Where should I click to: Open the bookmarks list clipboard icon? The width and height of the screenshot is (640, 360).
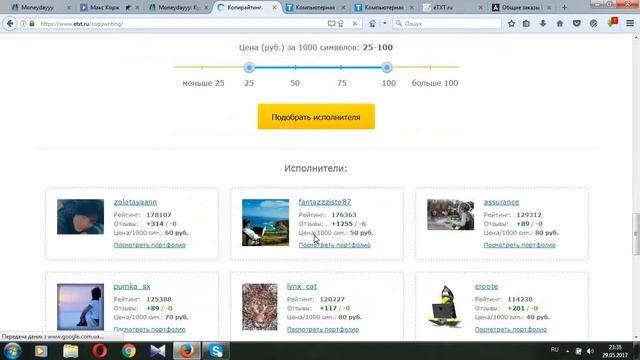point(526,24)
